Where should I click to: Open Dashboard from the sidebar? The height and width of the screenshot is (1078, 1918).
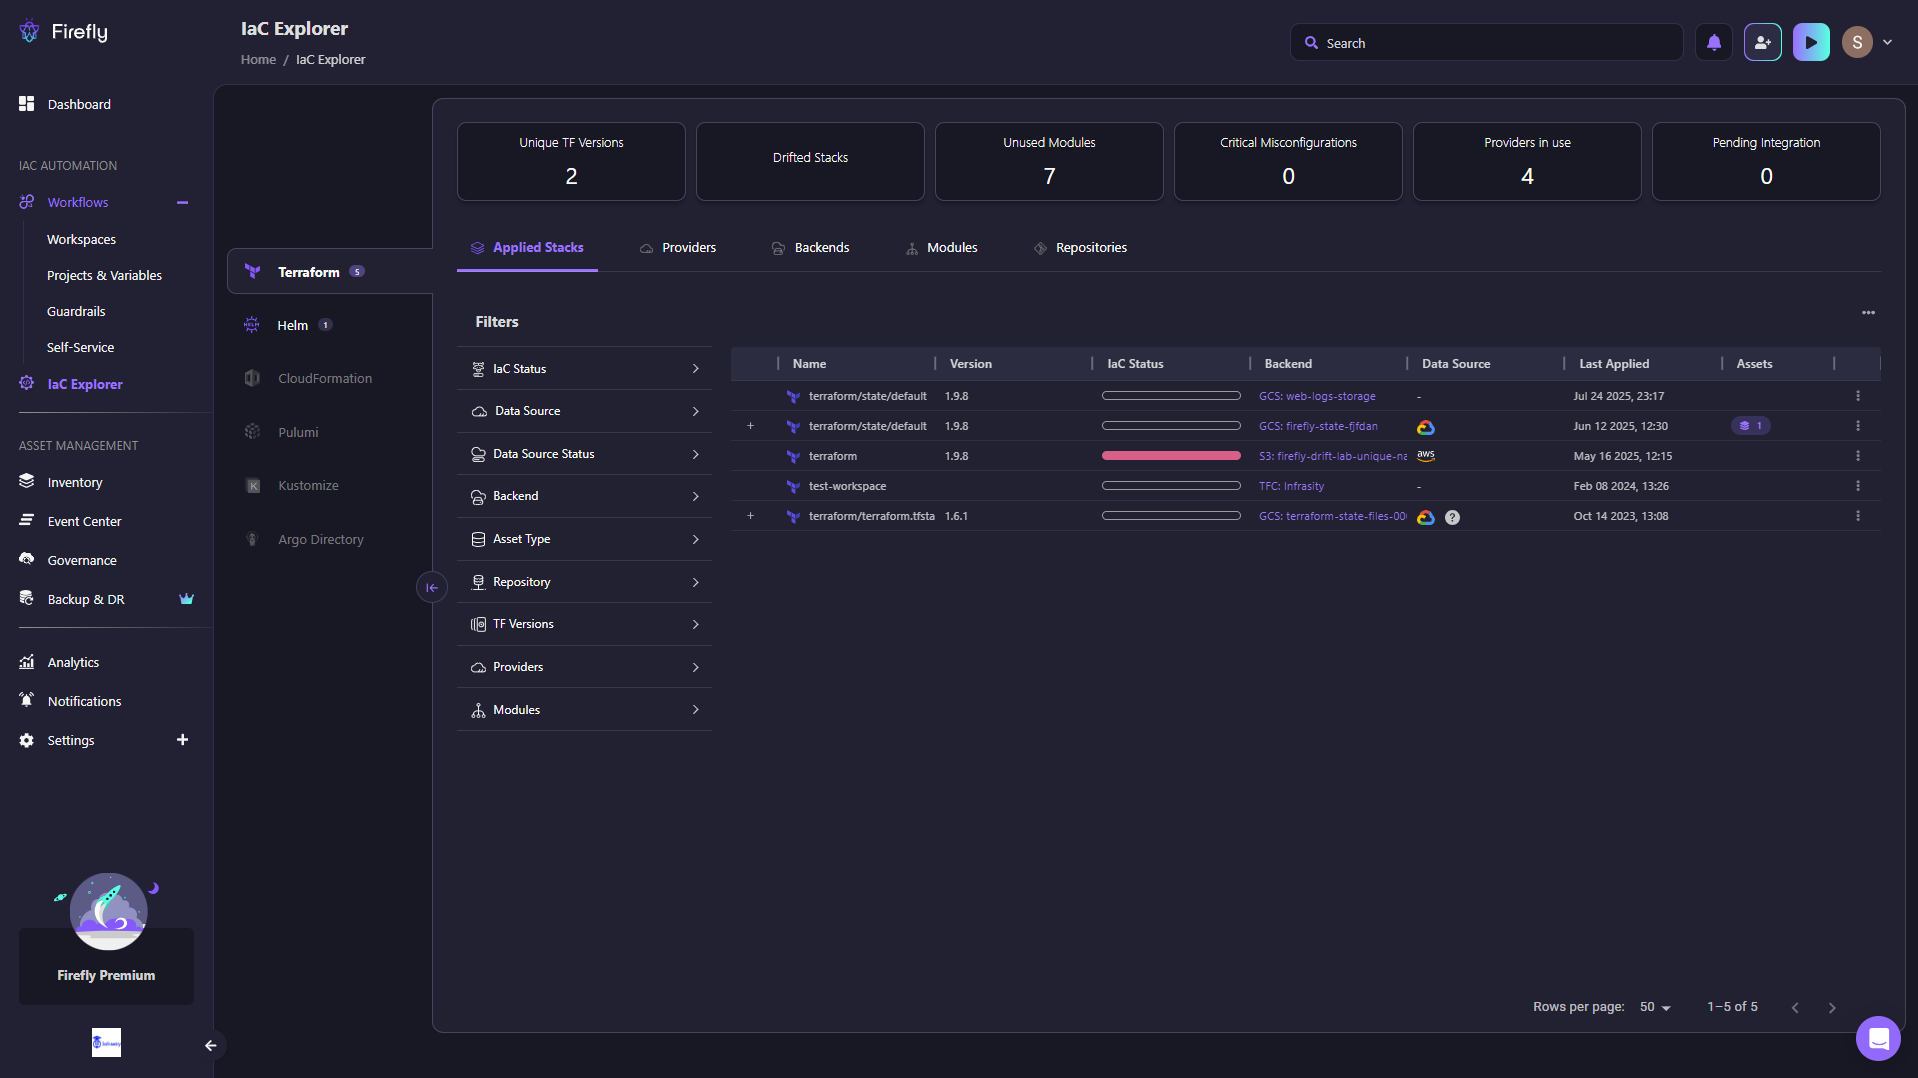(79, 104)
